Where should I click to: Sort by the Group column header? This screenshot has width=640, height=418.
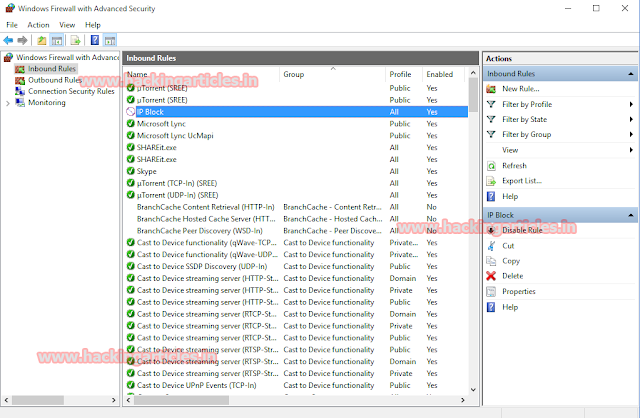333,74
